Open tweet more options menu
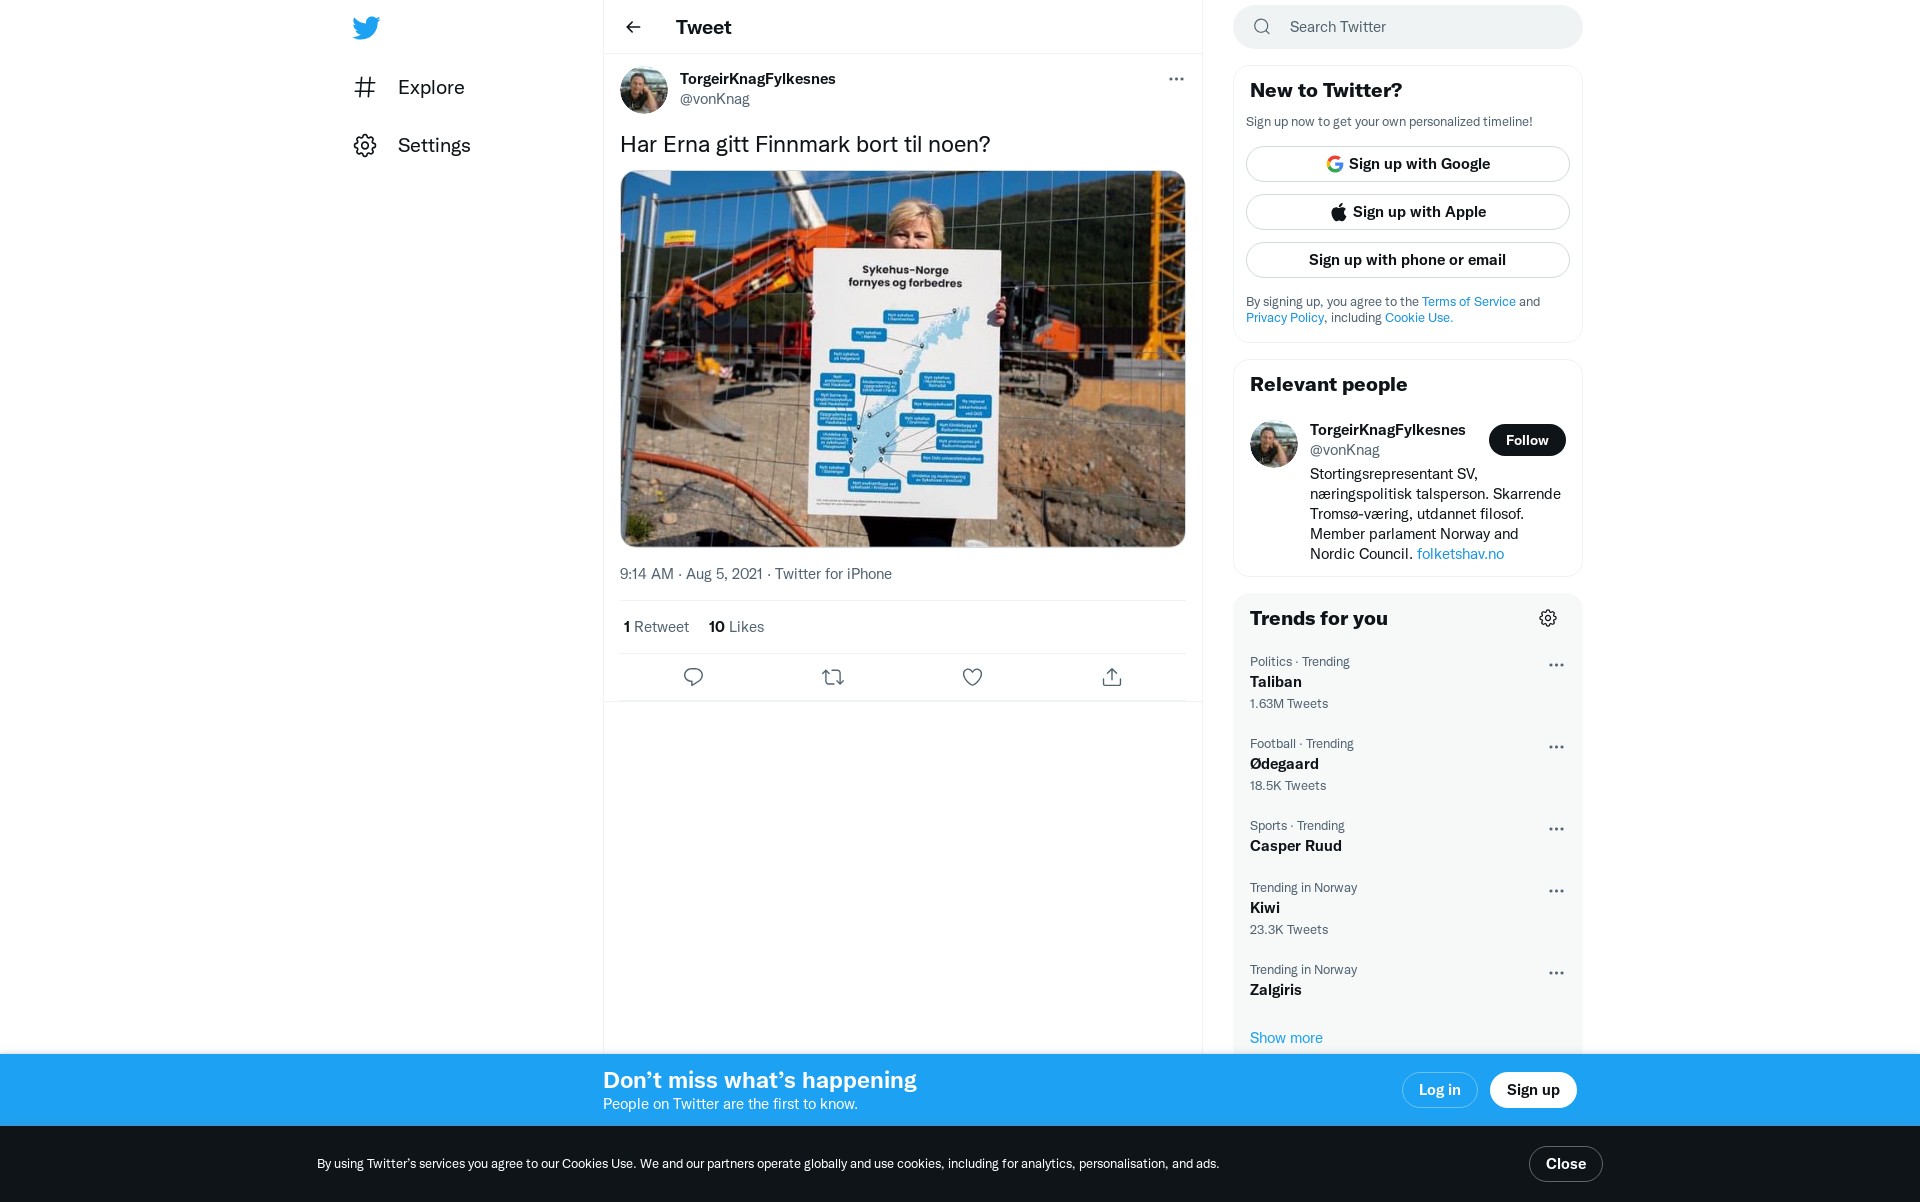The image size is (1920, 1202). [1176, 79]
